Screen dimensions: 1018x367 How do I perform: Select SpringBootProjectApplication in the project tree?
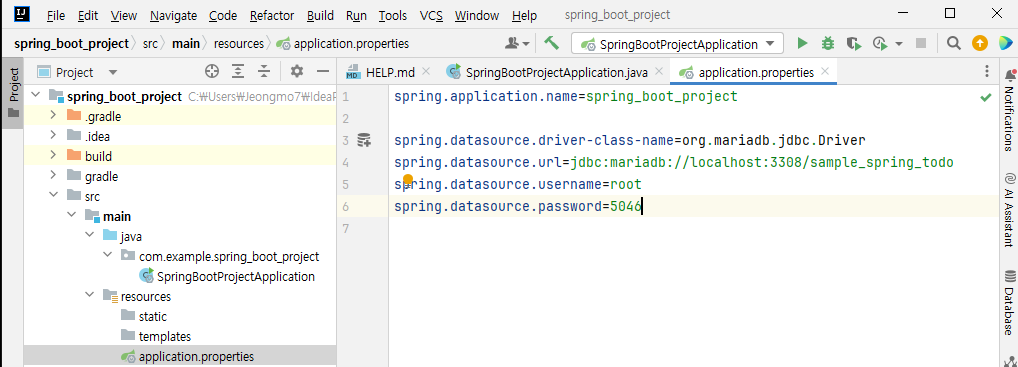point(227,276)
